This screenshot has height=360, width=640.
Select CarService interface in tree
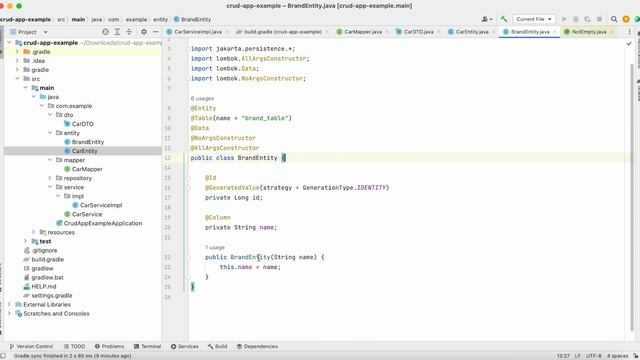pos(87,214)
